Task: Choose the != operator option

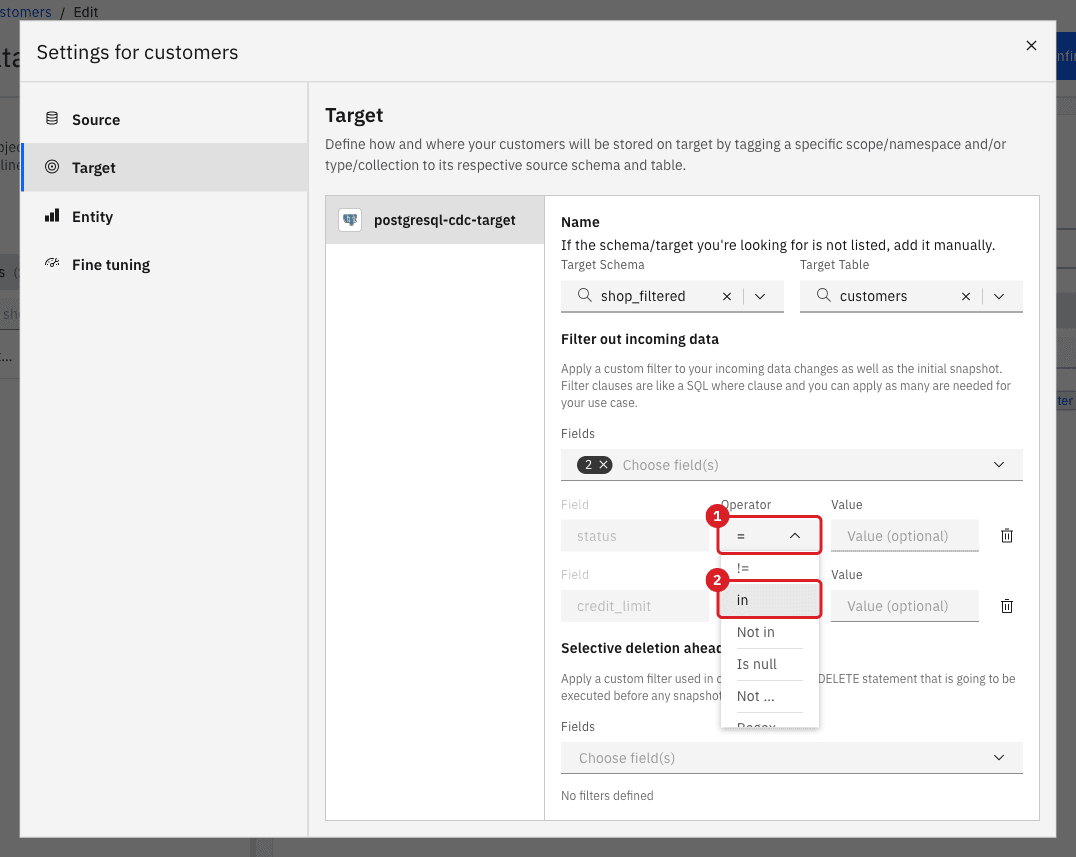Action: coord(769,568)
